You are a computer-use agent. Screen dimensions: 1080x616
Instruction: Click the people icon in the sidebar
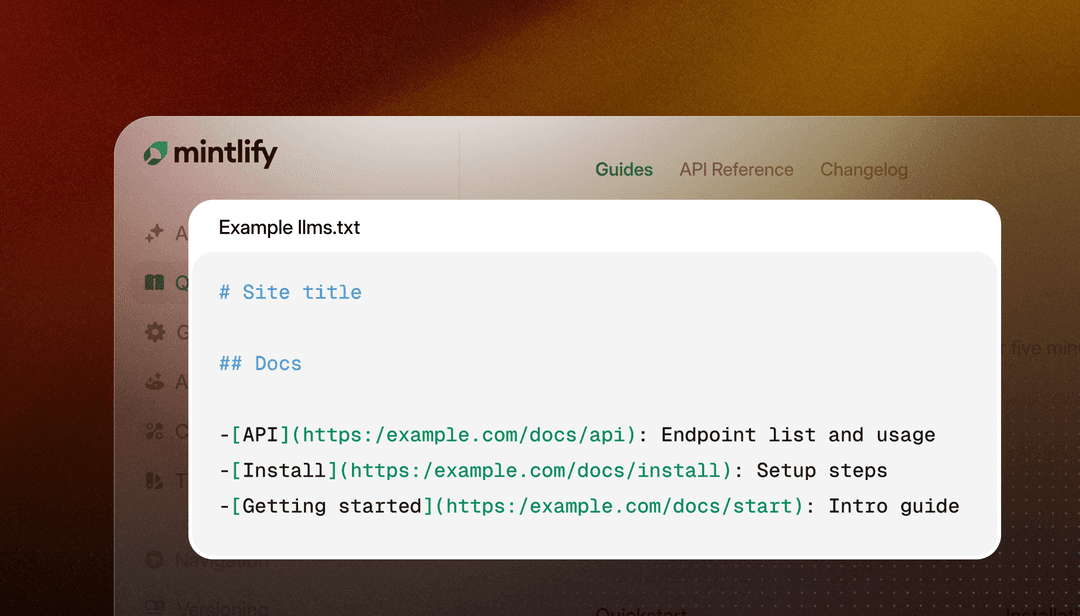click(x=157, y=382)
